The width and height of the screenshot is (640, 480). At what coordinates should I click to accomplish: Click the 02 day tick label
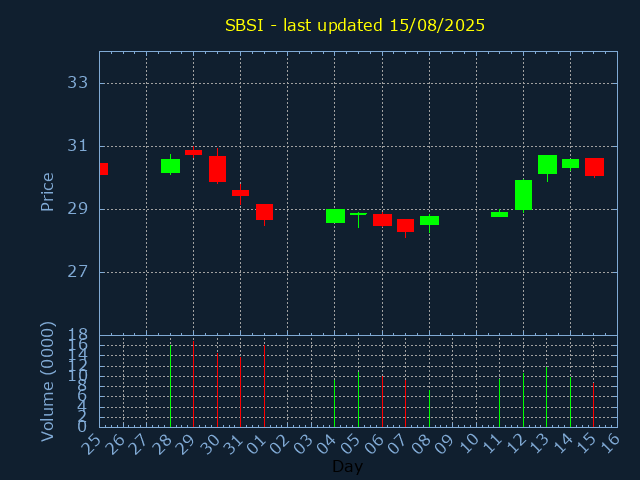coord(280,444)
